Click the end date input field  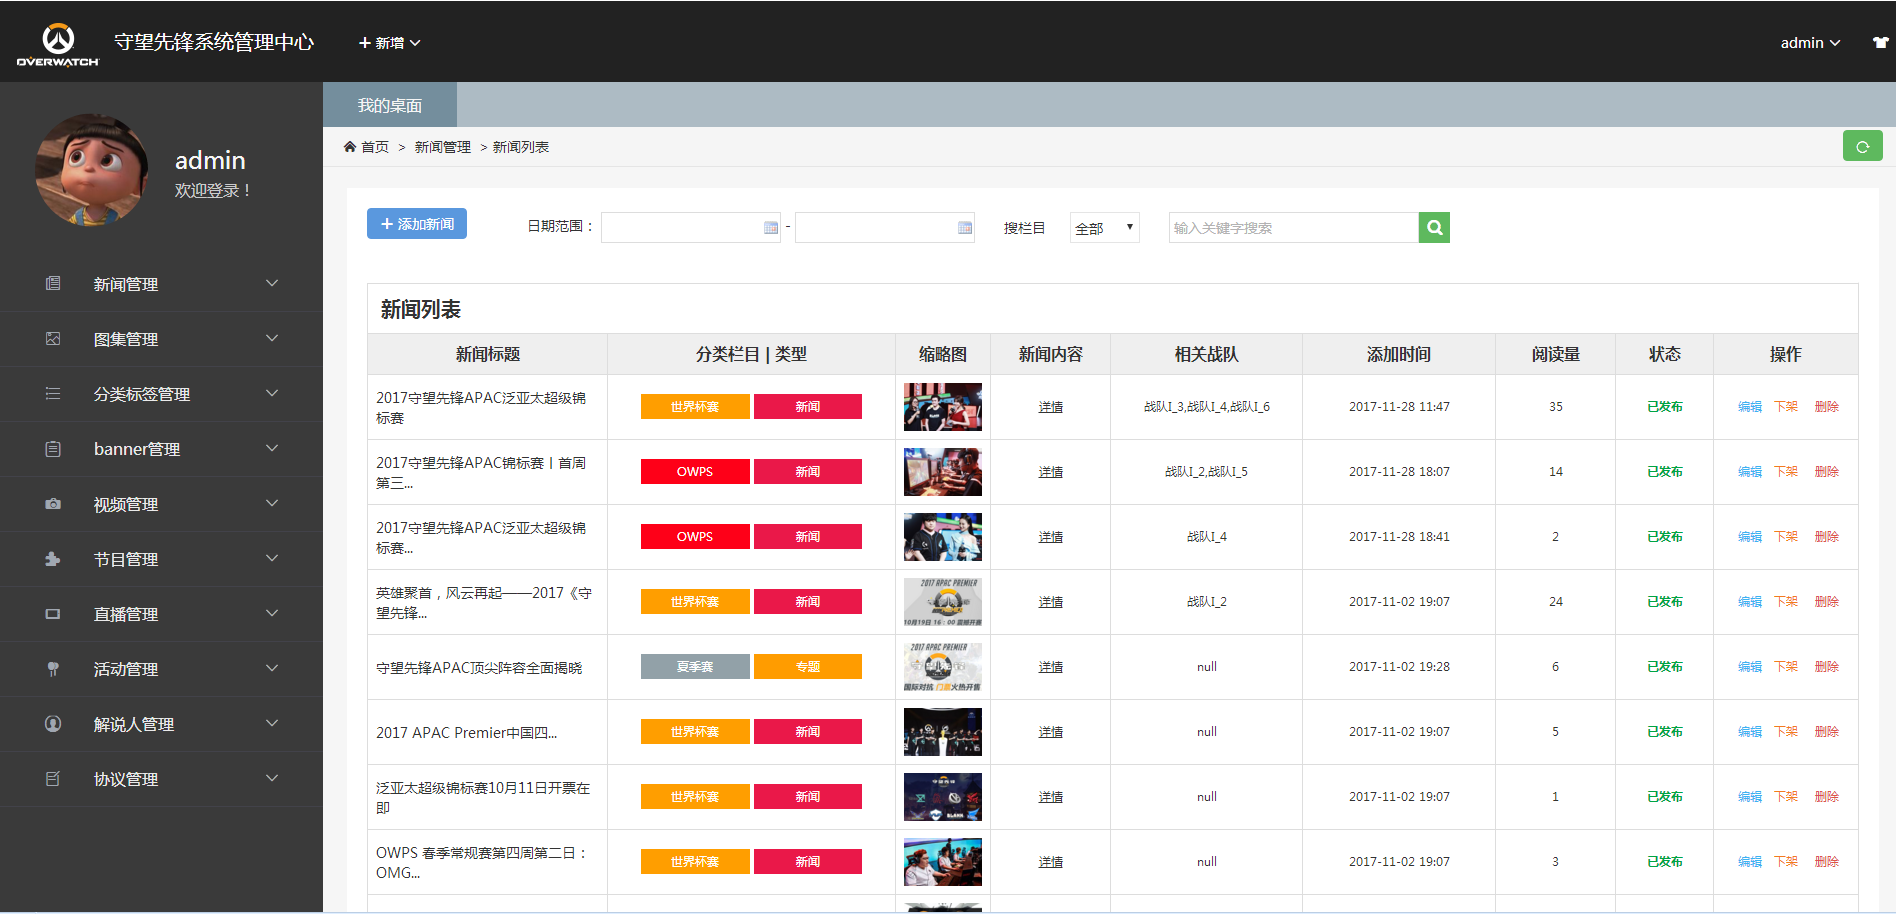884,227
